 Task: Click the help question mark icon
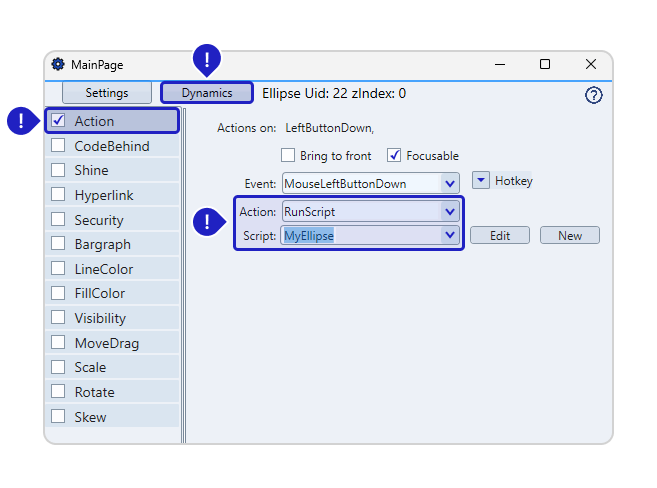point(593,96)
